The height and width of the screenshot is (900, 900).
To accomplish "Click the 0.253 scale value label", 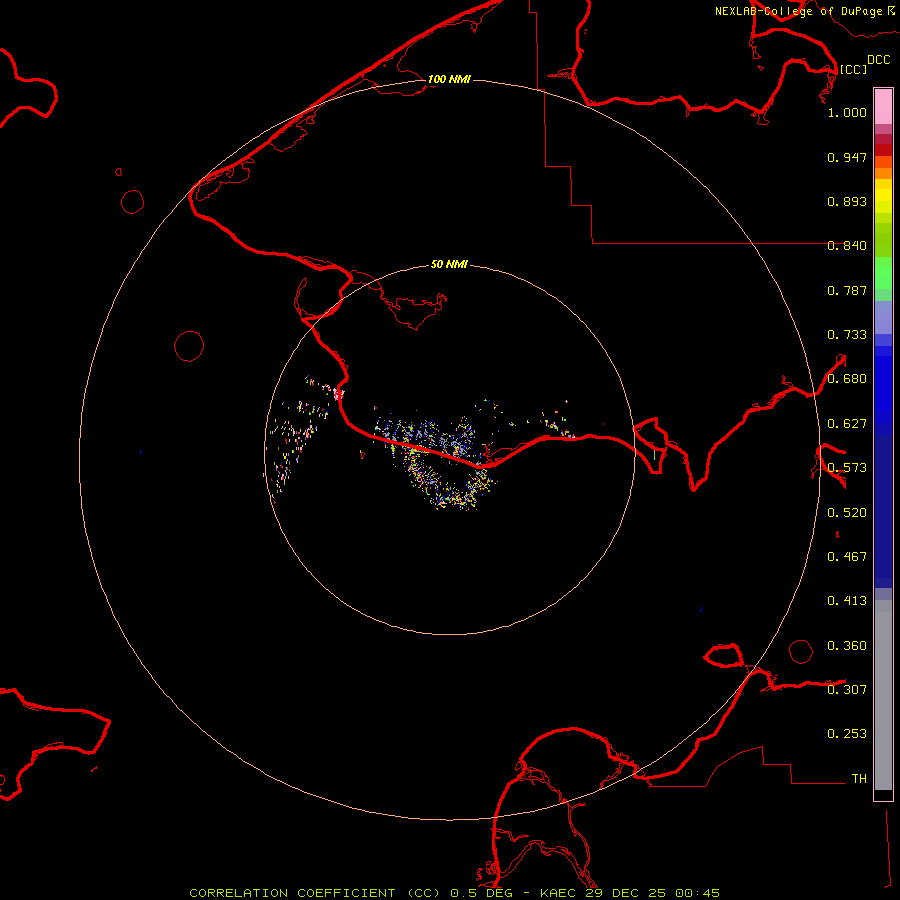I will point(847,734).
